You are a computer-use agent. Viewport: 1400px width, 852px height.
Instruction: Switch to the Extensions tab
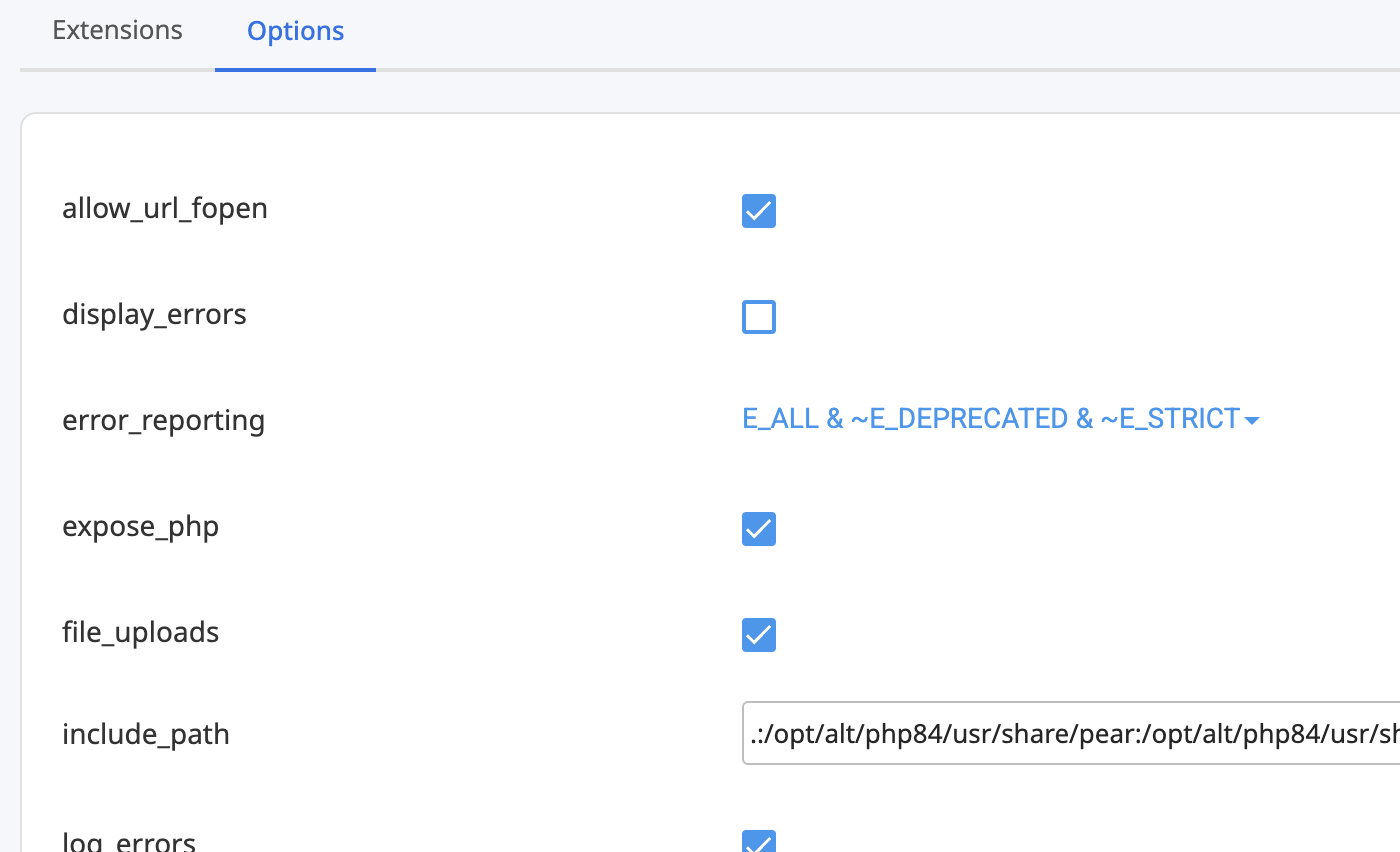coord(117,30)
